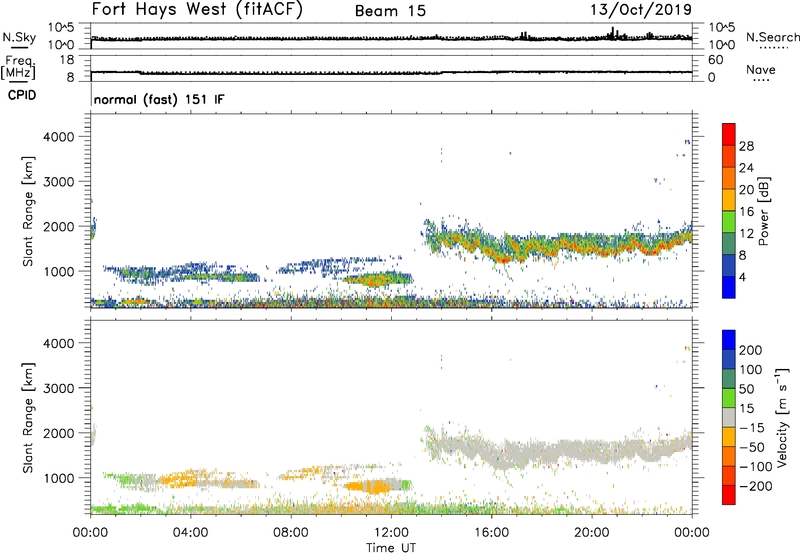Click the frequency trace line in the Freq panel
Viewport: 800px width, 554px height.
tap(391, 72)
